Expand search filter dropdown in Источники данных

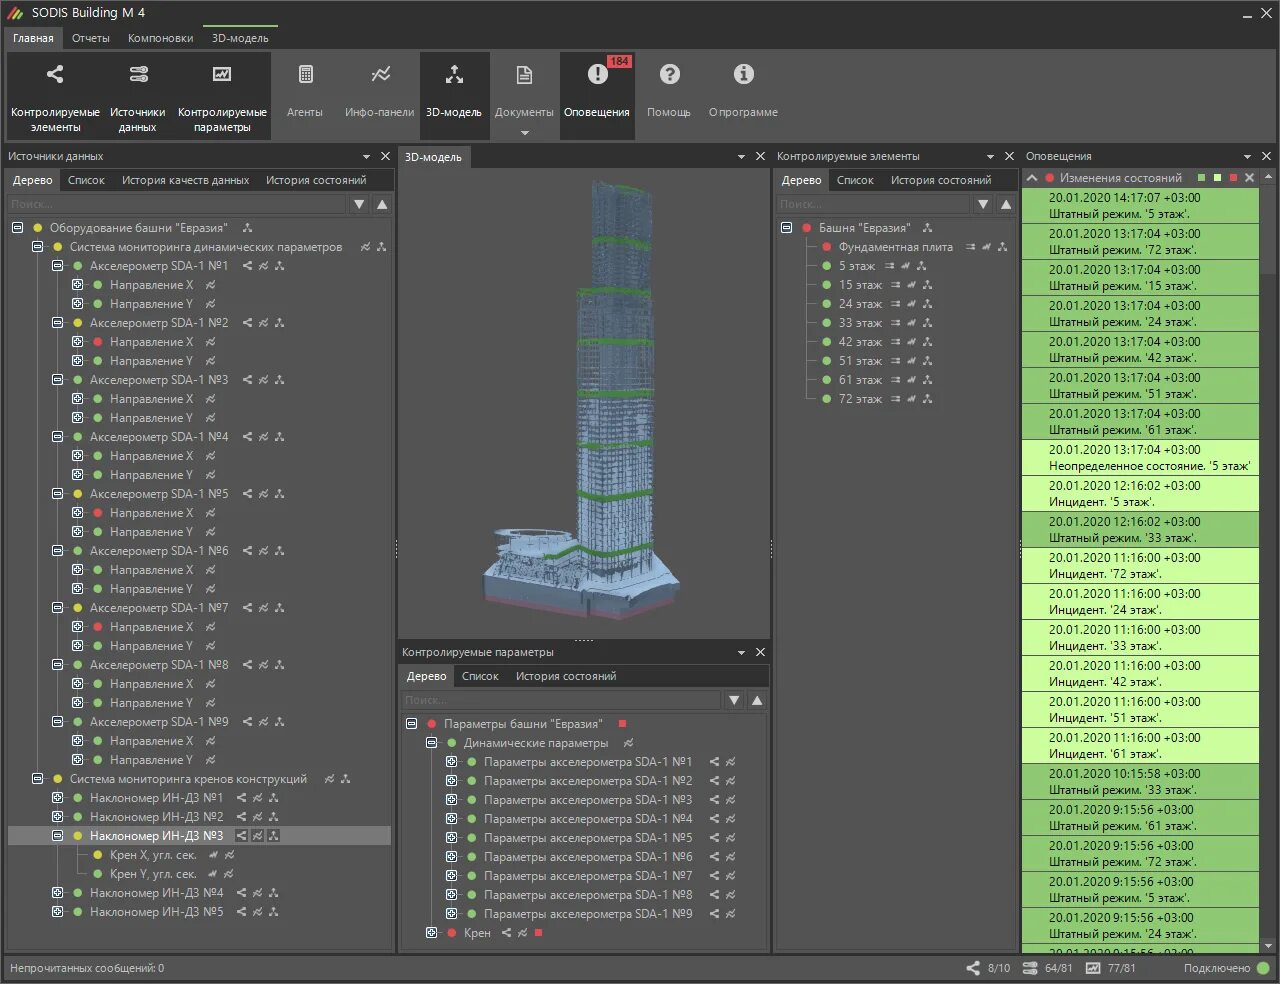(x=359, y=204)
